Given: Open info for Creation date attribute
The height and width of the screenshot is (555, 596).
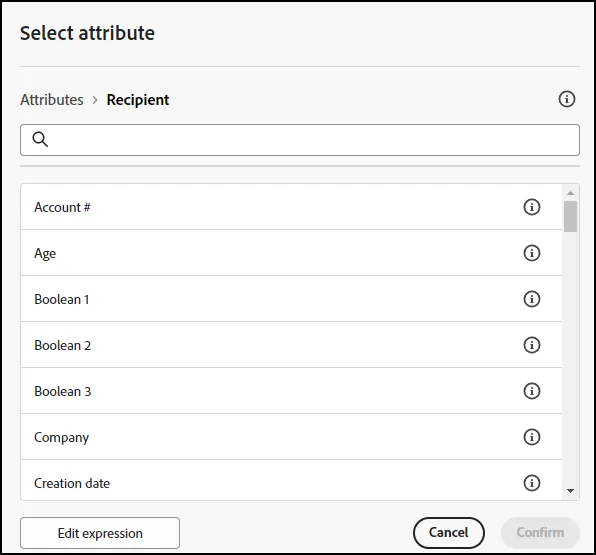Looking at the screenshot, I should point(531,483).
